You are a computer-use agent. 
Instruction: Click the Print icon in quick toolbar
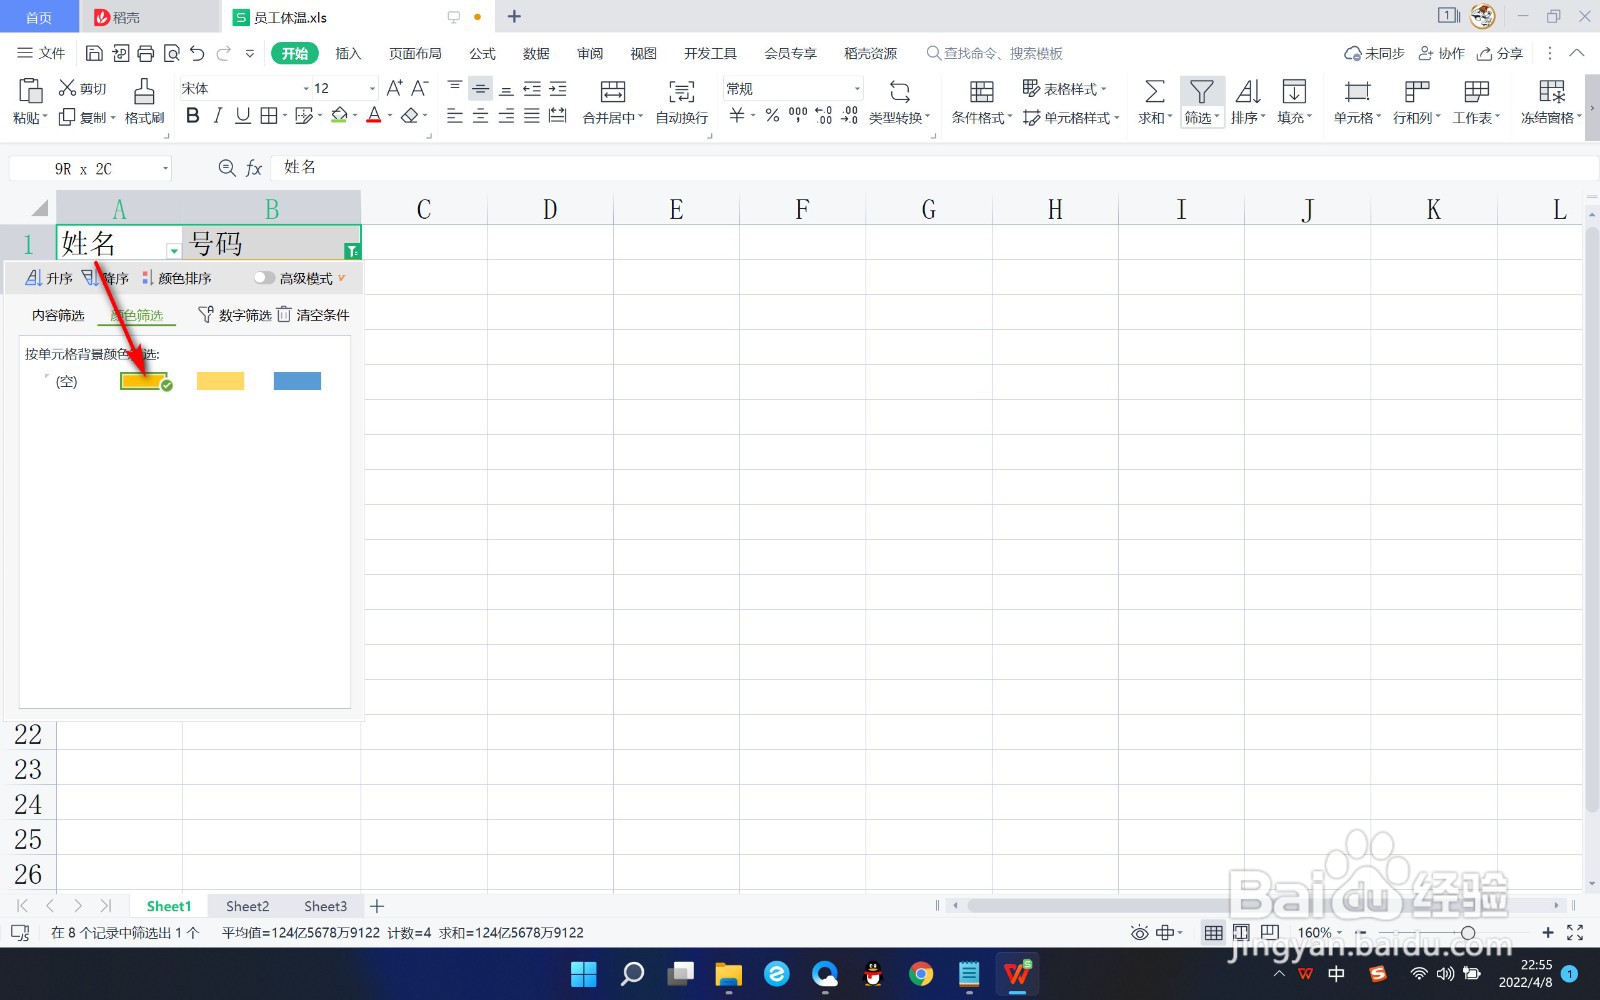146,53
